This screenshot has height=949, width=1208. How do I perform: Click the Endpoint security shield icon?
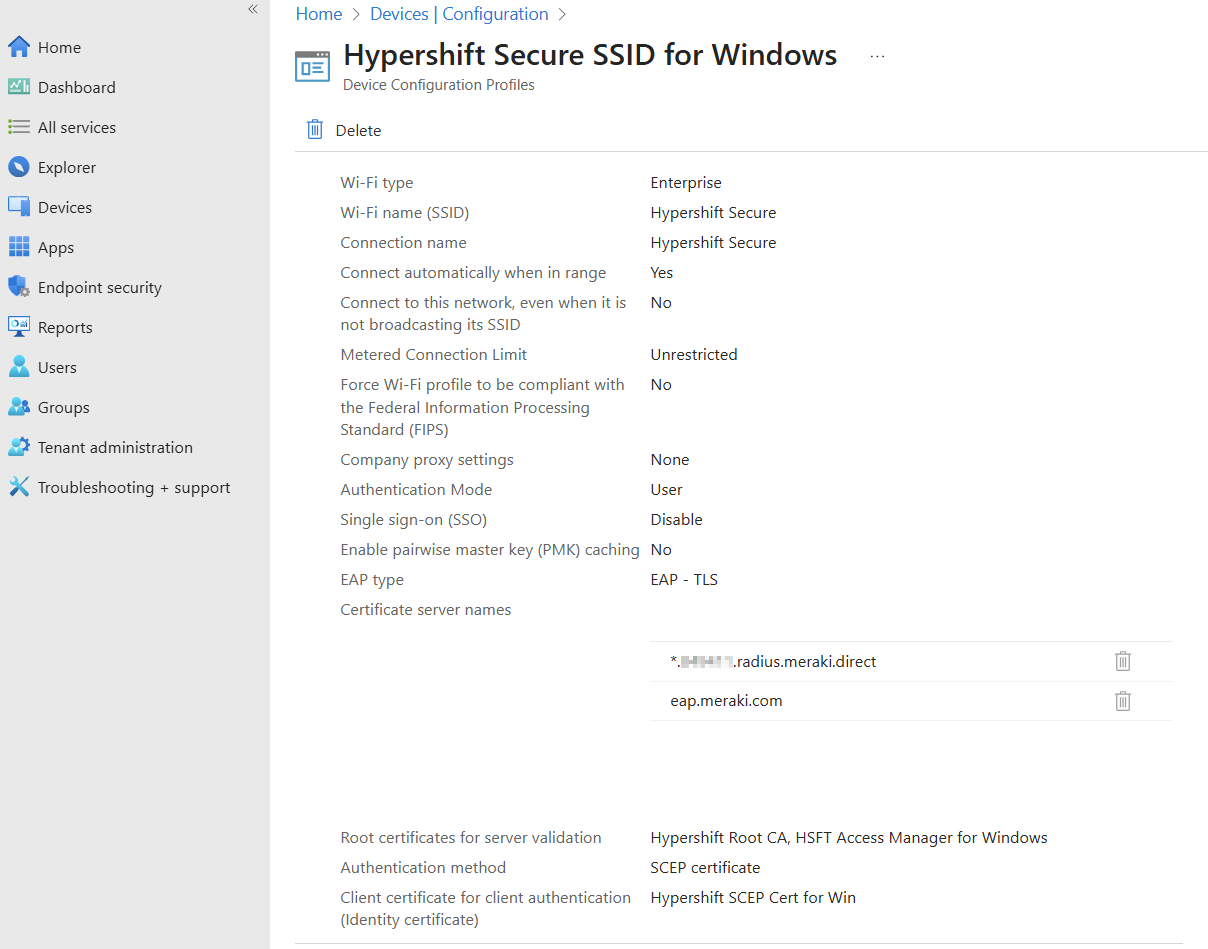19,287
